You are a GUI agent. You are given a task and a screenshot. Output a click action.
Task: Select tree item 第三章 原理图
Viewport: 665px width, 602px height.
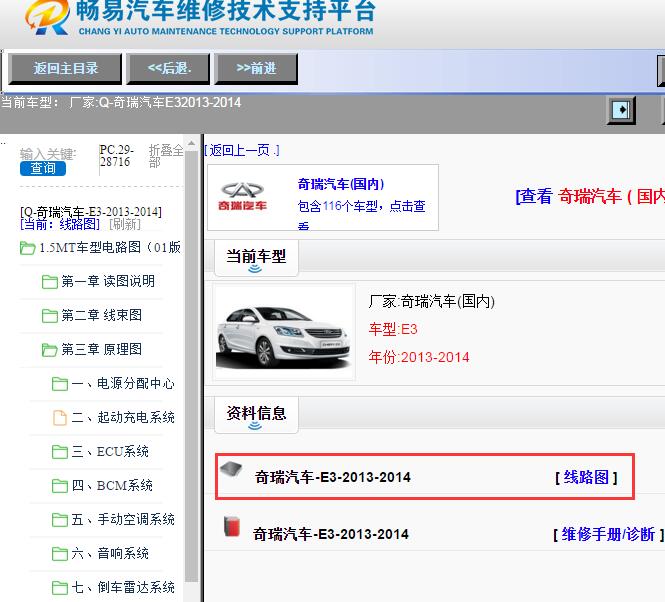point(101,350)
